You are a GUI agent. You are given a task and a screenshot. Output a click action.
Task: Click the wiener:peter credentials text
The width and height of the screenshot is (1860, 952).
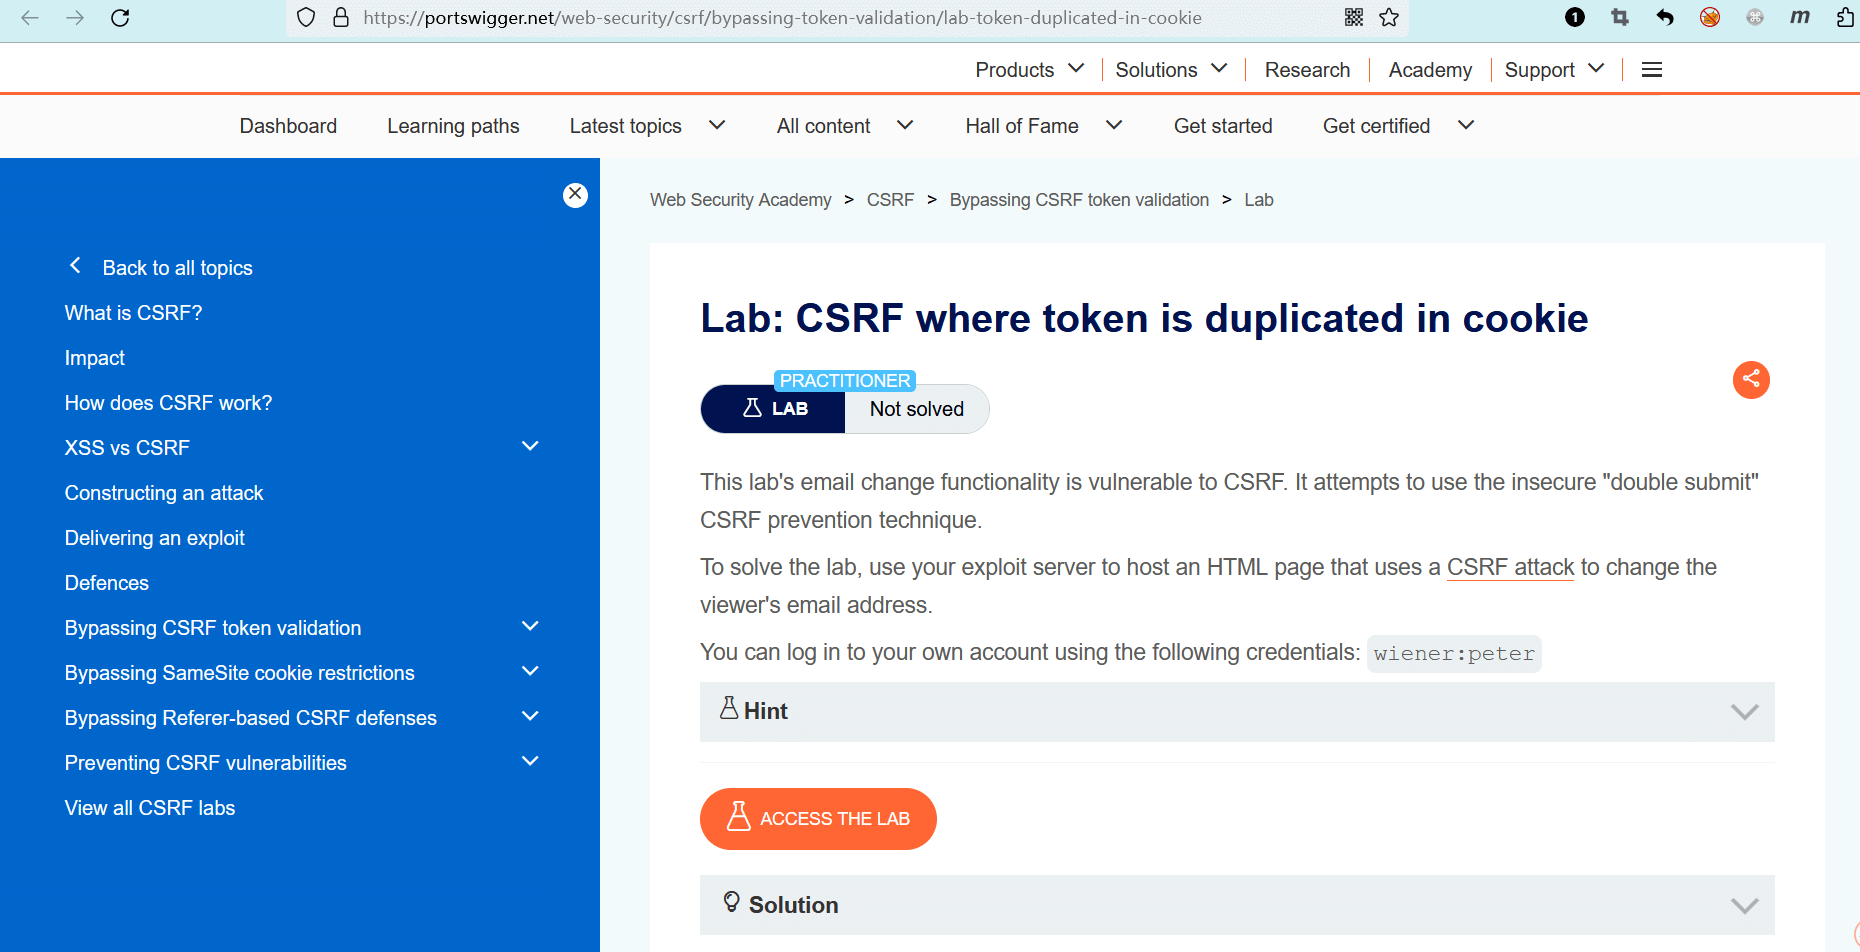point(1454,654)
